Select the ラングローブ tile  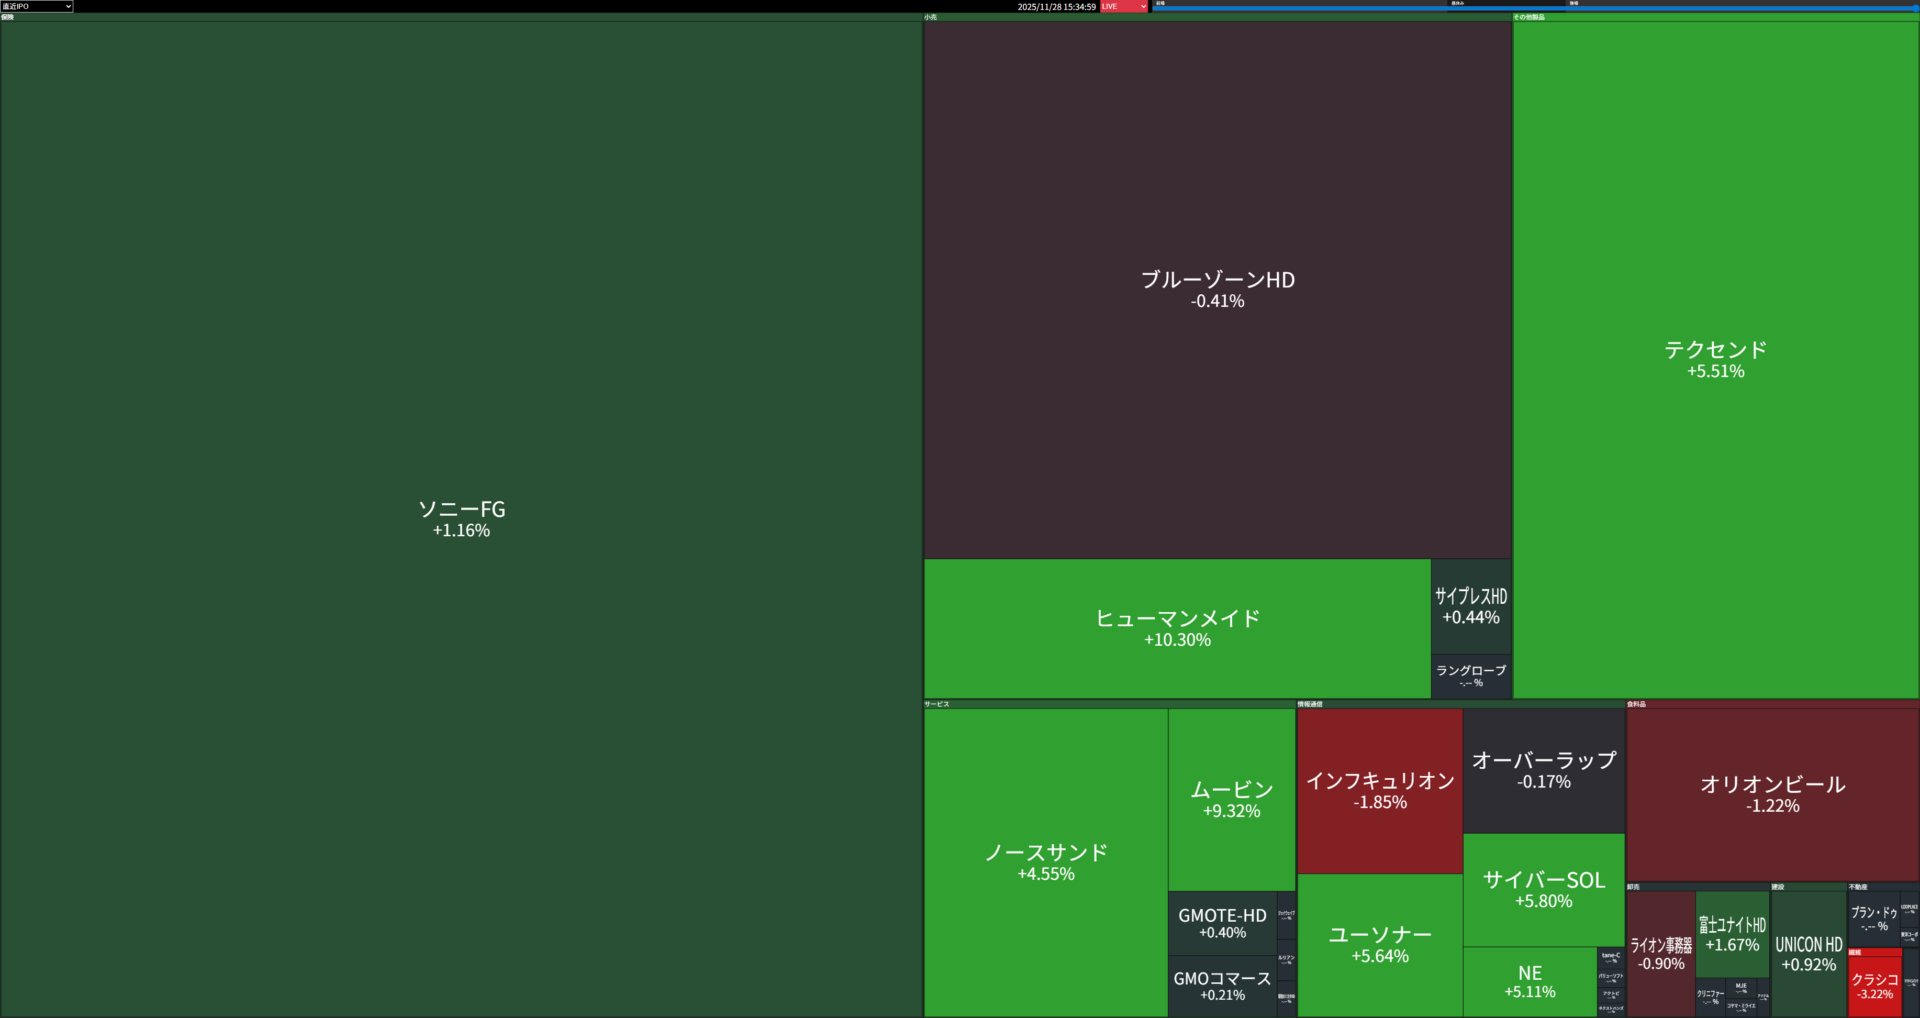(x=1471, y=676)
